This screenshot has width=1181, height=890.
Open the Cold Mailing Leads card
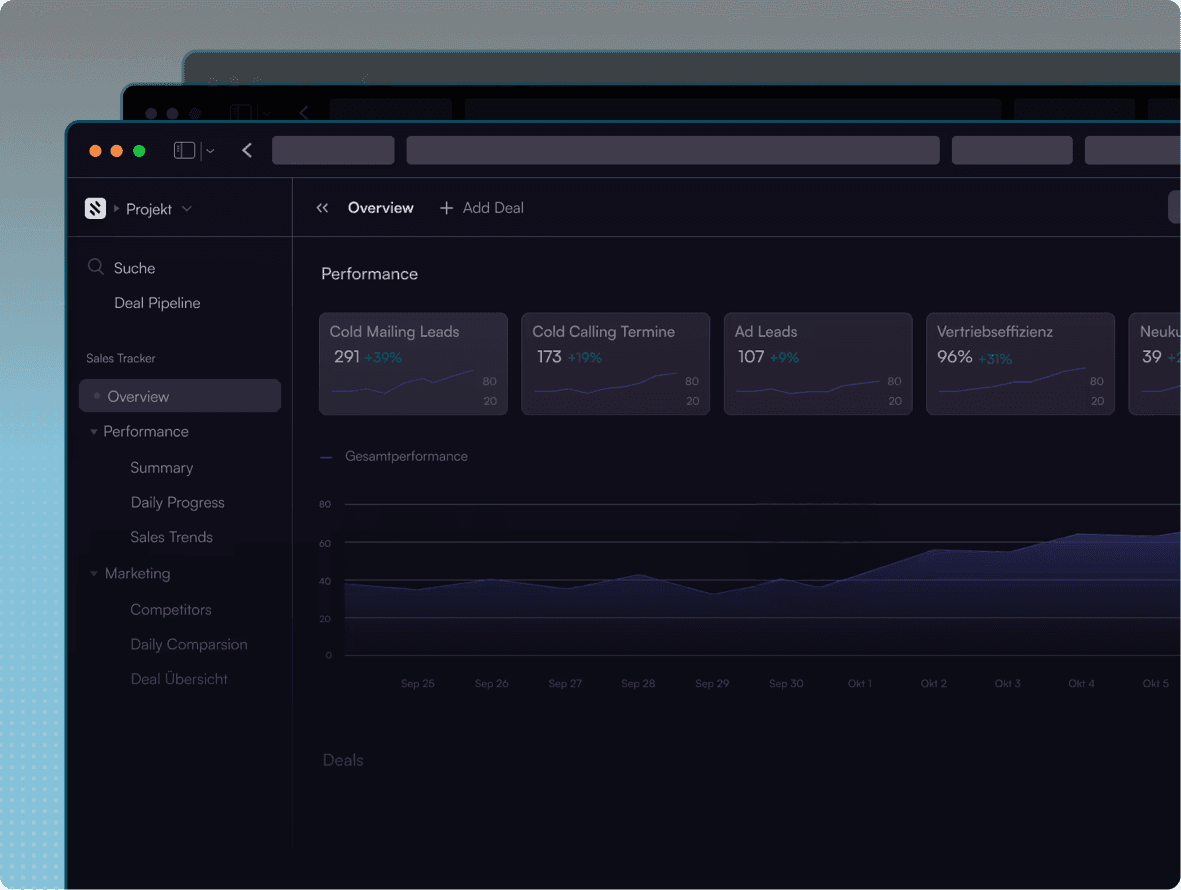click(x=413, y=364)
